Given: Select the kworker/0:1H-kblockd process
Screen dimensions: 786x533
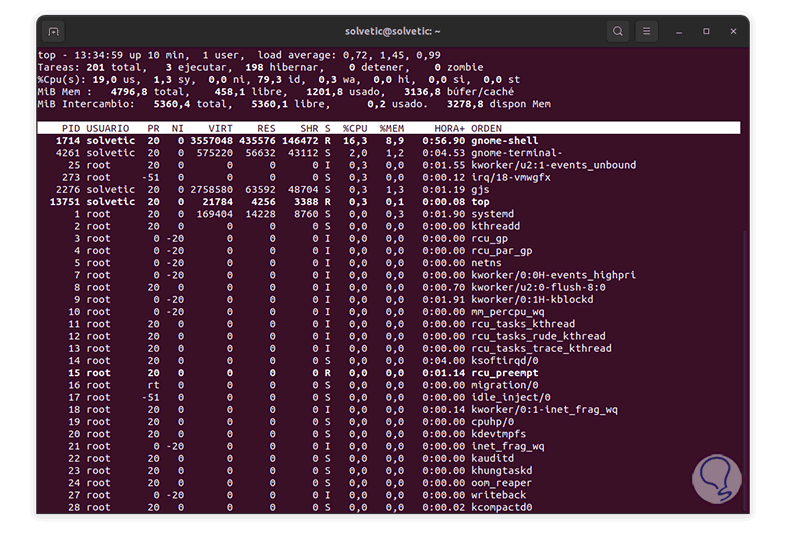Looking at the screenshot, I should 532,299.
